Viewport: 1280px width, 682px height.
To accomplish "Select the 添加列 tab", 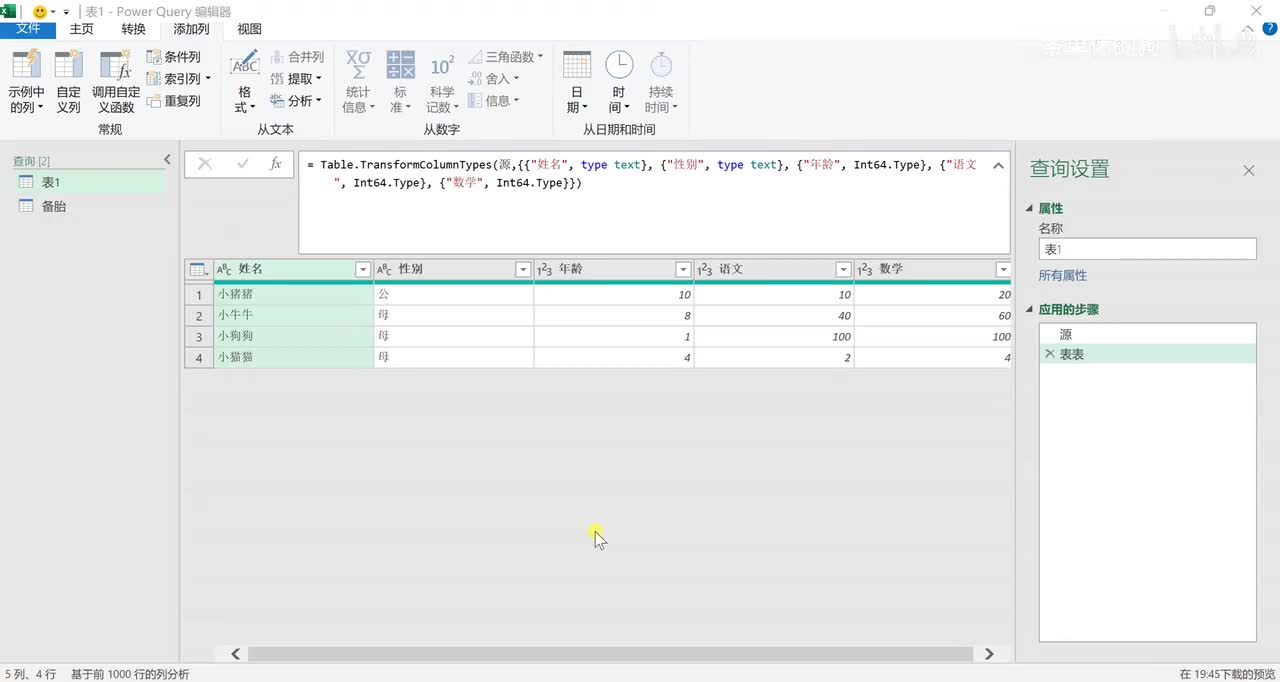I will coord(192,29).
